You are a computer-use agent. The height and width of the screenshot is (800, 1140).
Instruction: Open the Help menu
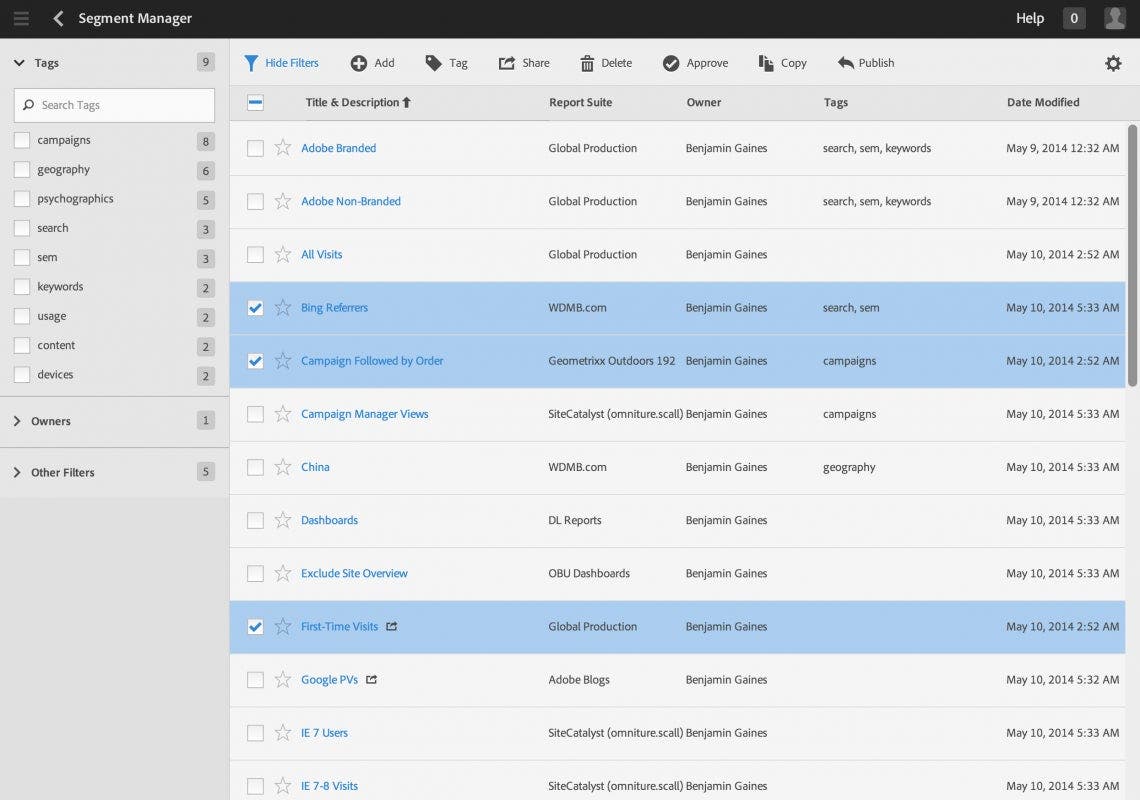pyautogui.click(x=1029, y=18)
